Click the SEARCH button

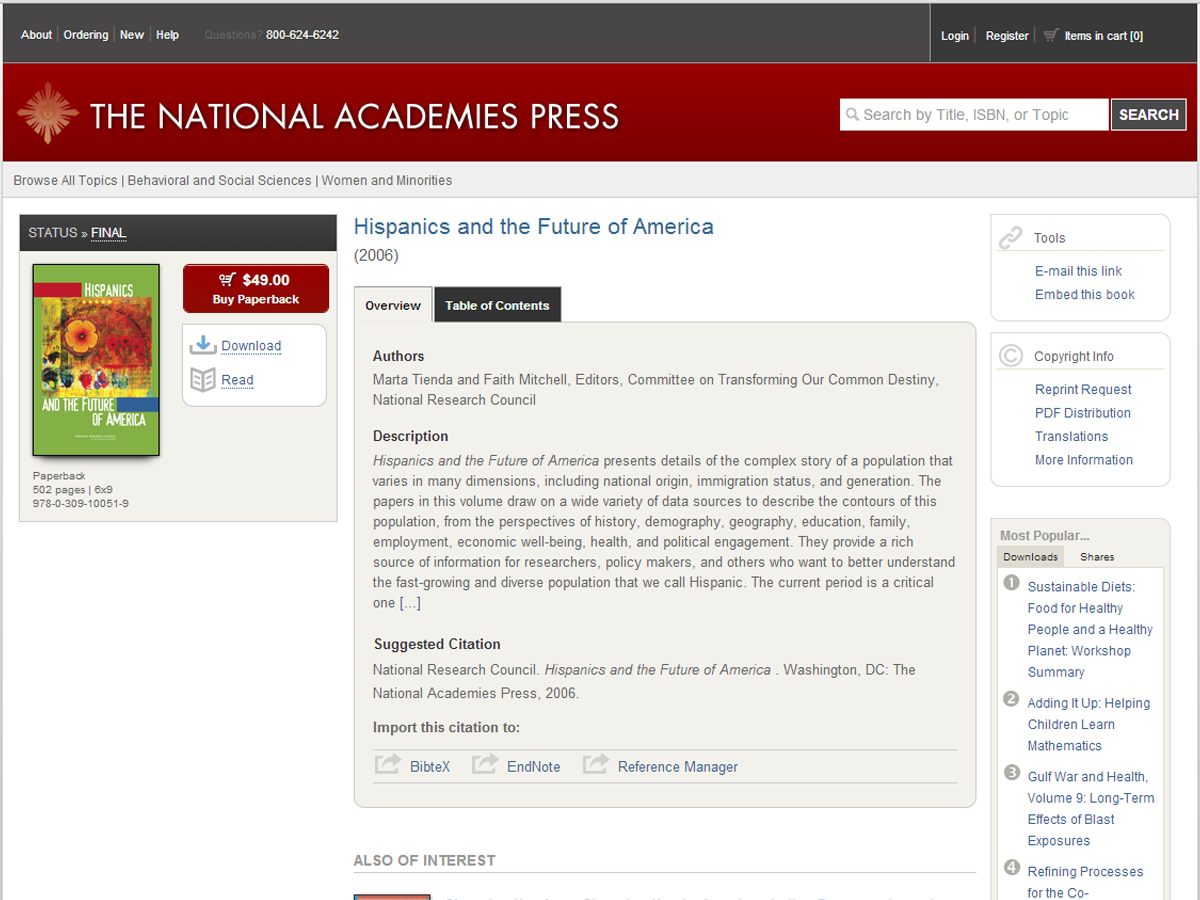1149,115
